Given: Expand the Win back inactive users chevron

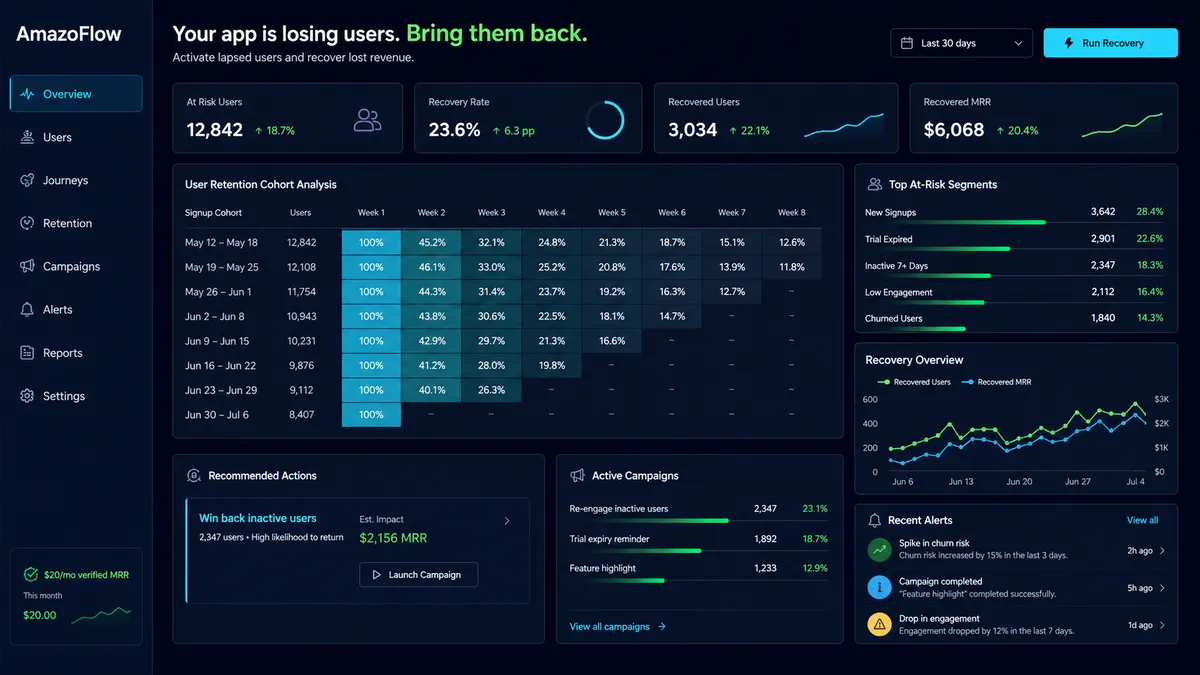Looking at the screenshot, I should coord(507,521).
